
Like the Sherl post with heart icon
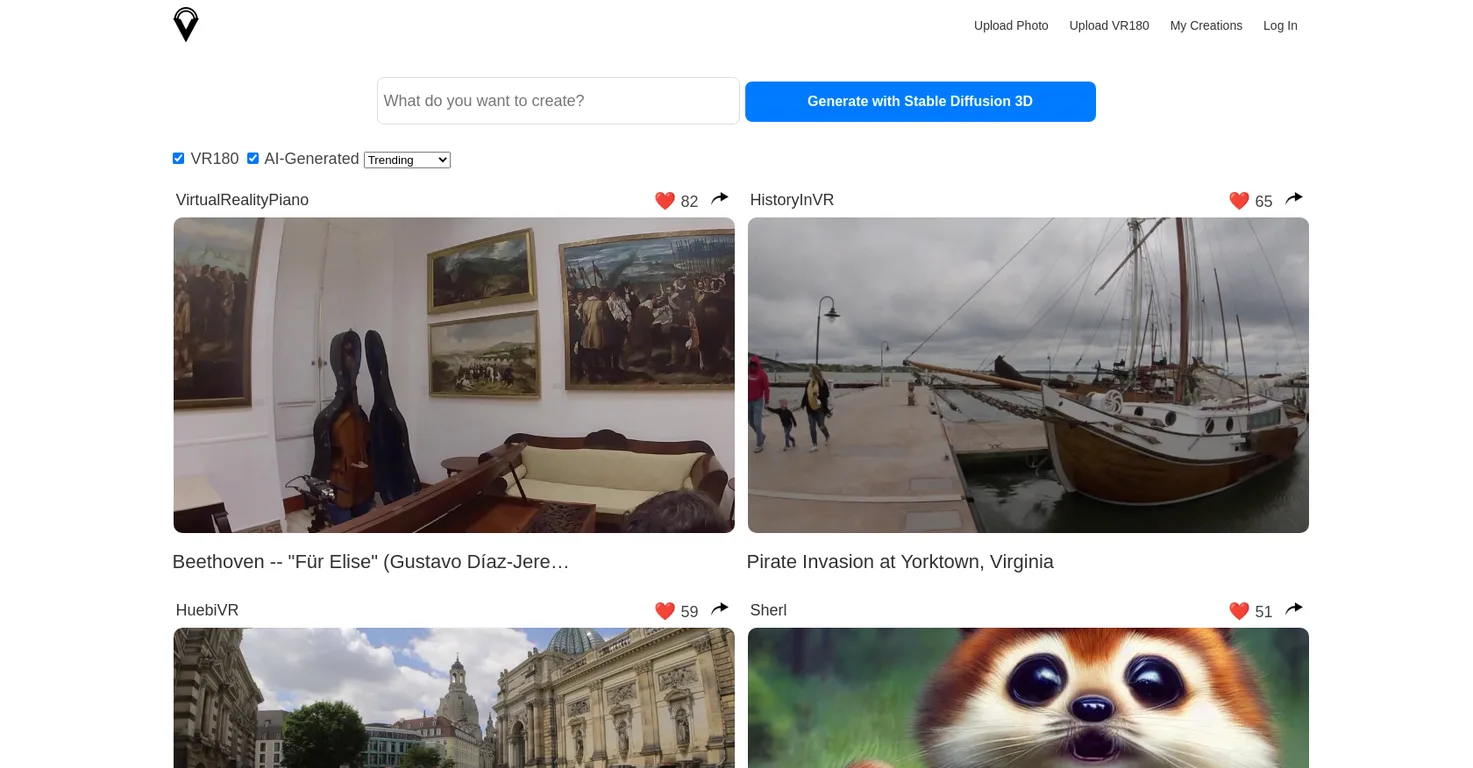coord(1239,611)
